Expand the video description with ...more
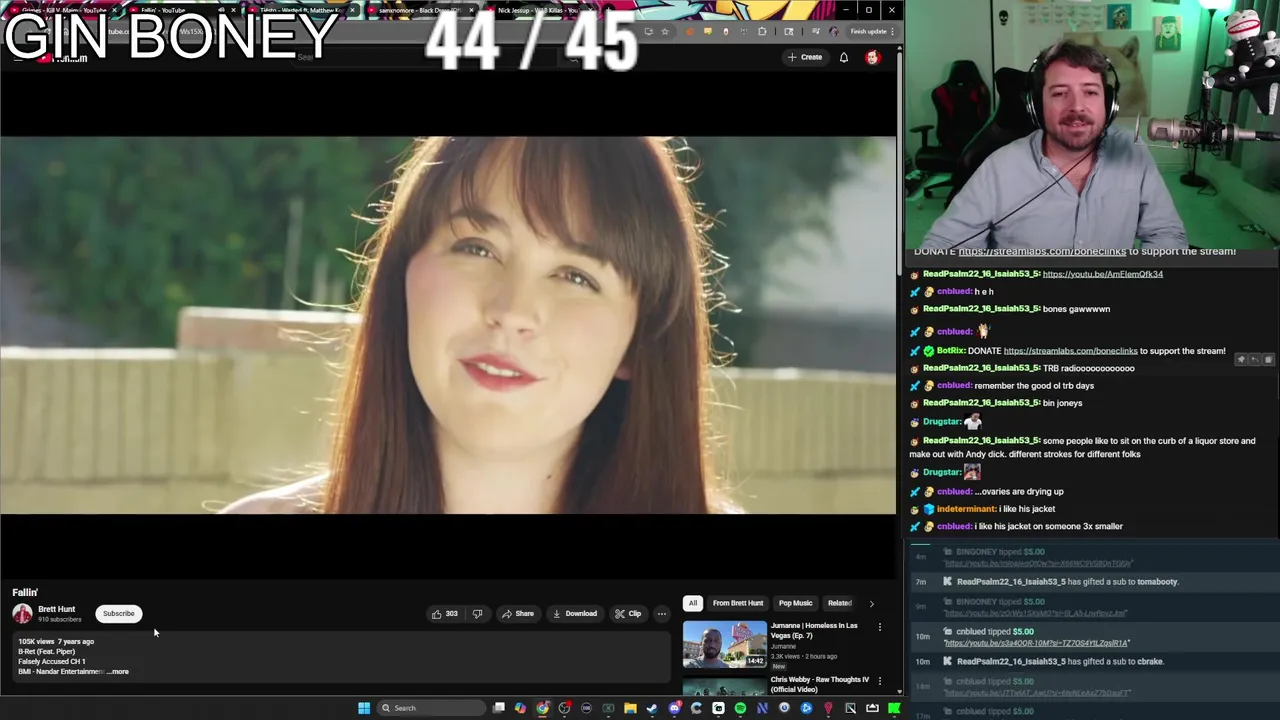This screenshot has height=720, width=1280. click(x=118, y=672)
